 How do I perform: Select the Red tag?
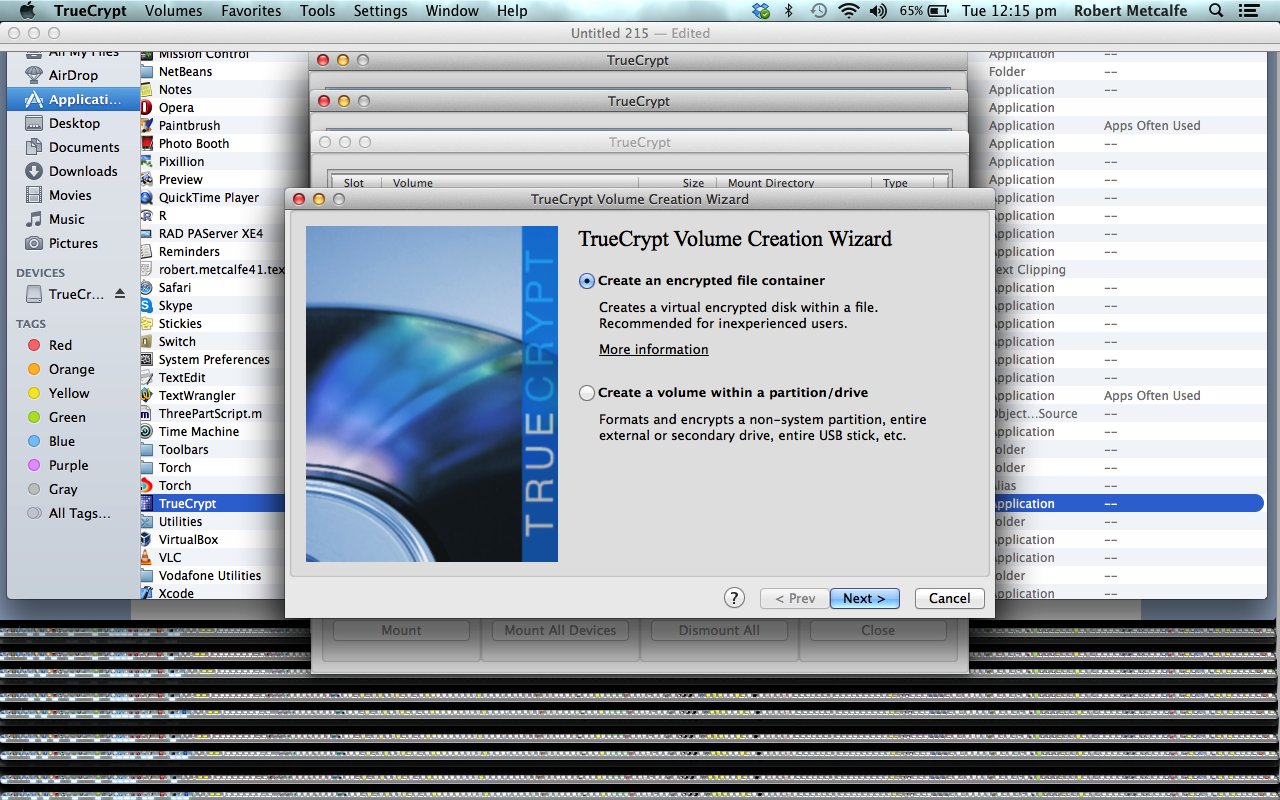pos(61,345)
